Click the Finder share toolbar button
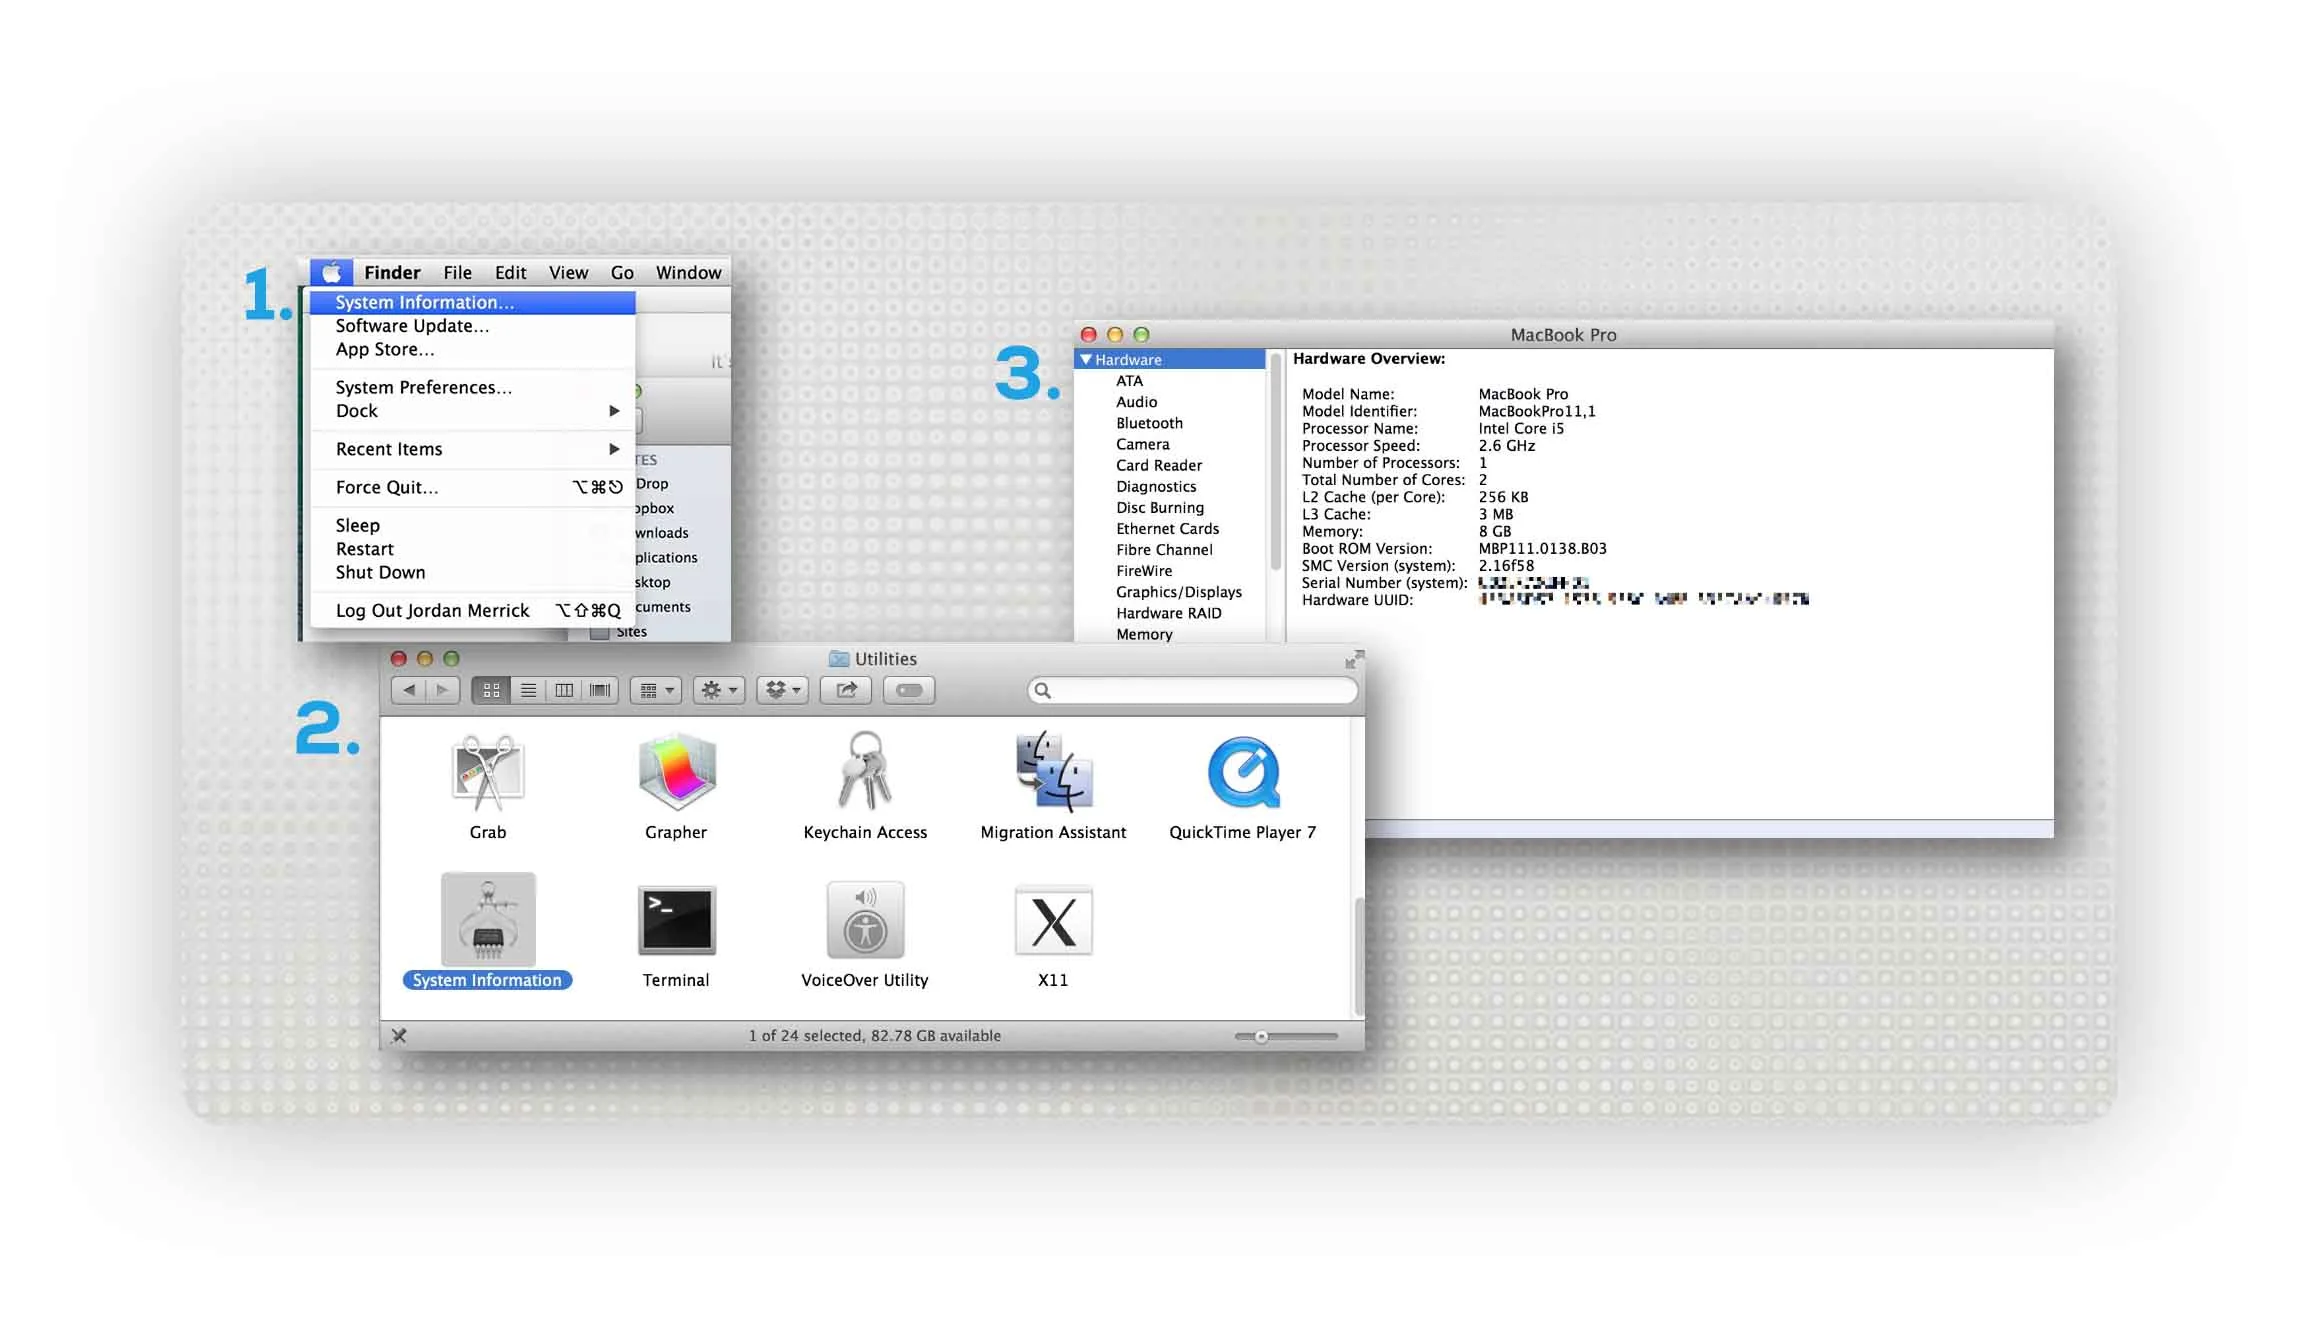Image resolution: width=2300 pixels, height=1327 pixels. click(846, 690)
